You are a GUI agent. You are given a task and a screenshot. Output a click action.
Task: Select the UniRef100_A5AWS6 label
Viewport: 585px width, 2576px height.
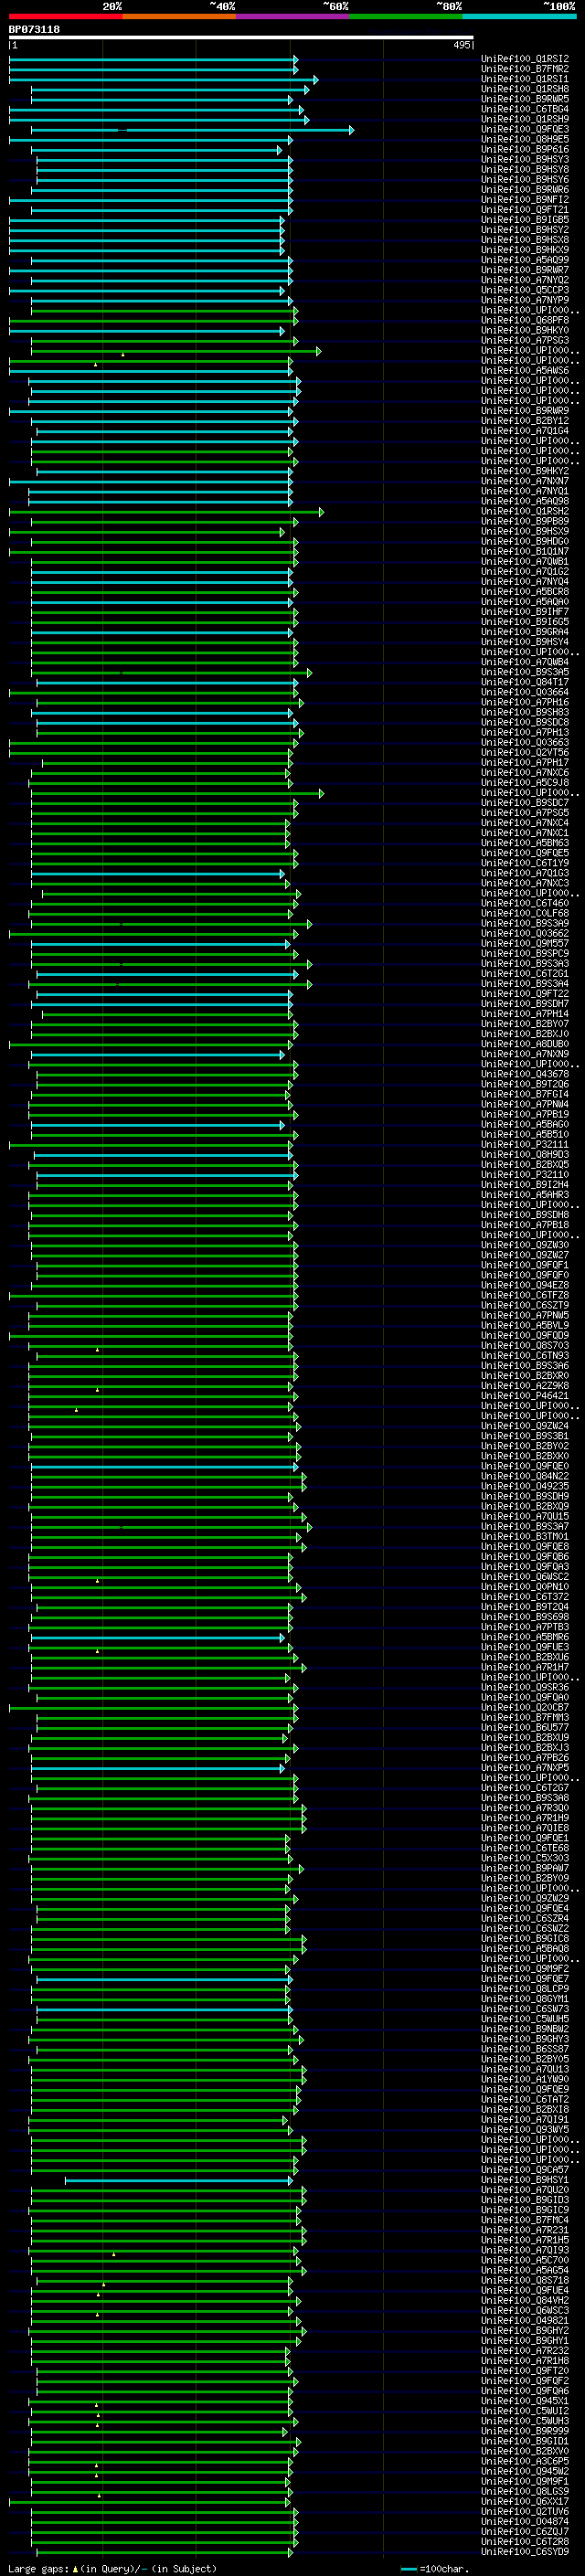coord(525,371)
